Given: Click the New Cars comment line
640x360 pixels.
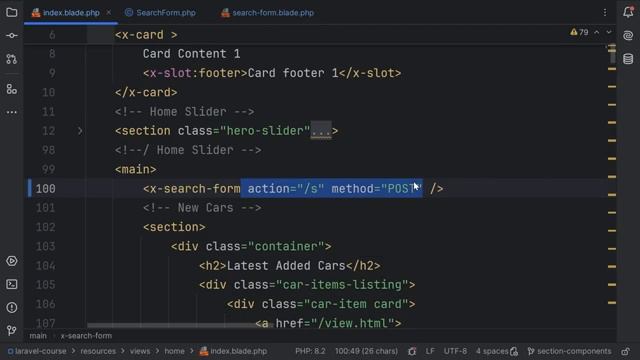Looking at the screenshot, I should tap(202, 208).
